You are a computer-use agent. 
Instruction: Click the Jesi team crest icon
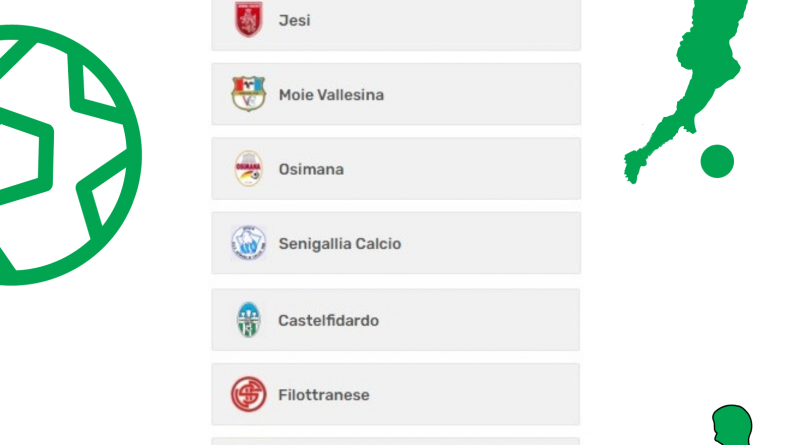click(x=248, y=19)
